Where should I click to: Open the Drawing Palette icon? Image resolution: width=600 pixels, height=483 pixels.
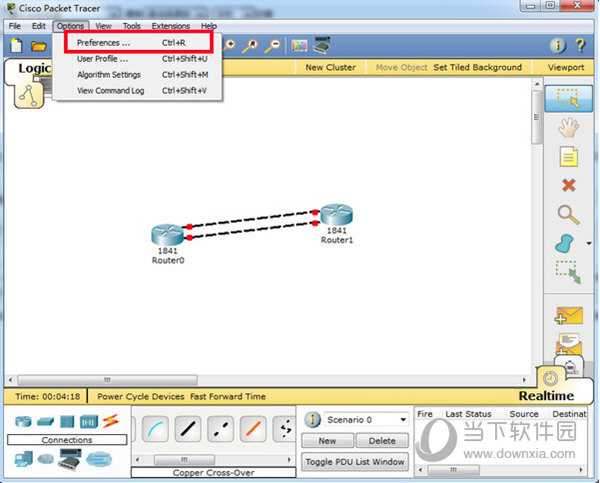point(299,46)
